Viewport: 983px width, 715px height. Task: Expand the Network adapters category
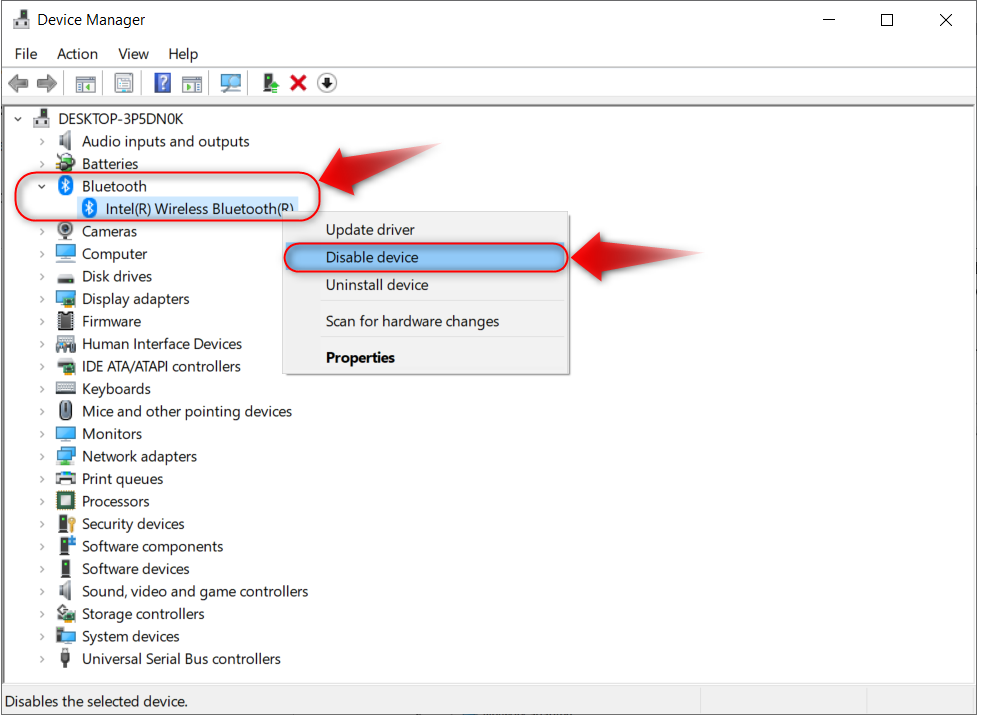42,457
